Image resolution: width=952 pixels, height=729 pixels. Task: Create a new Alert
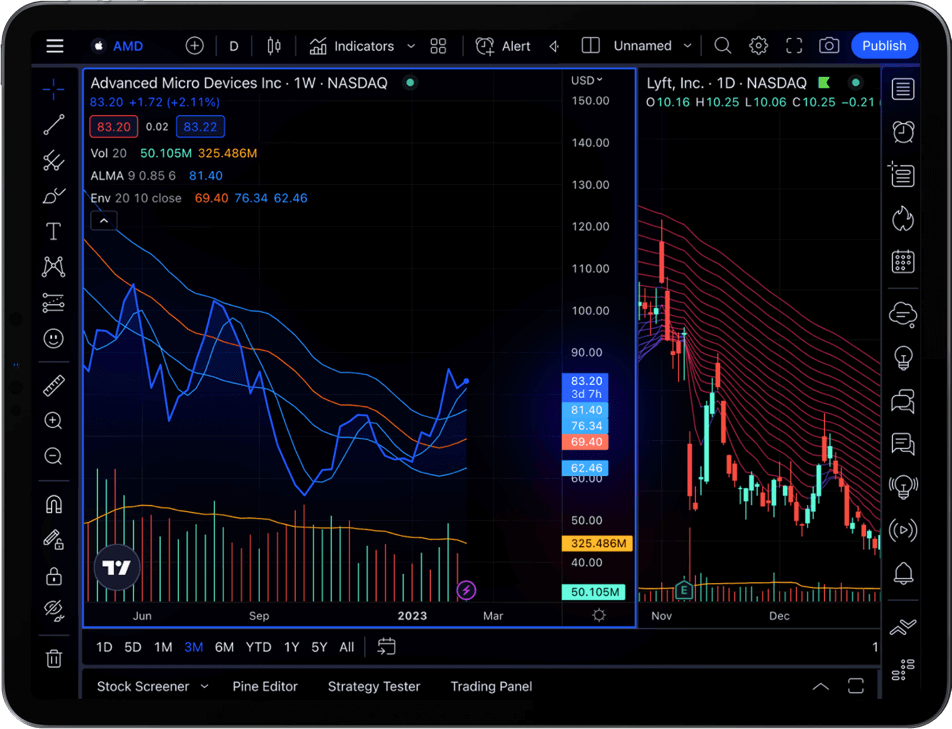(503, 46)
